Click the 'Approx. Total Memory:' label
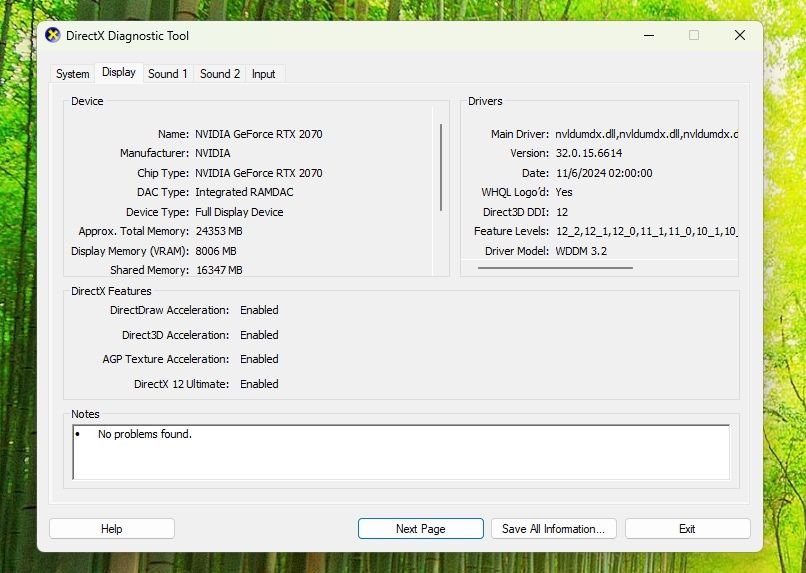 pos(134,231)
